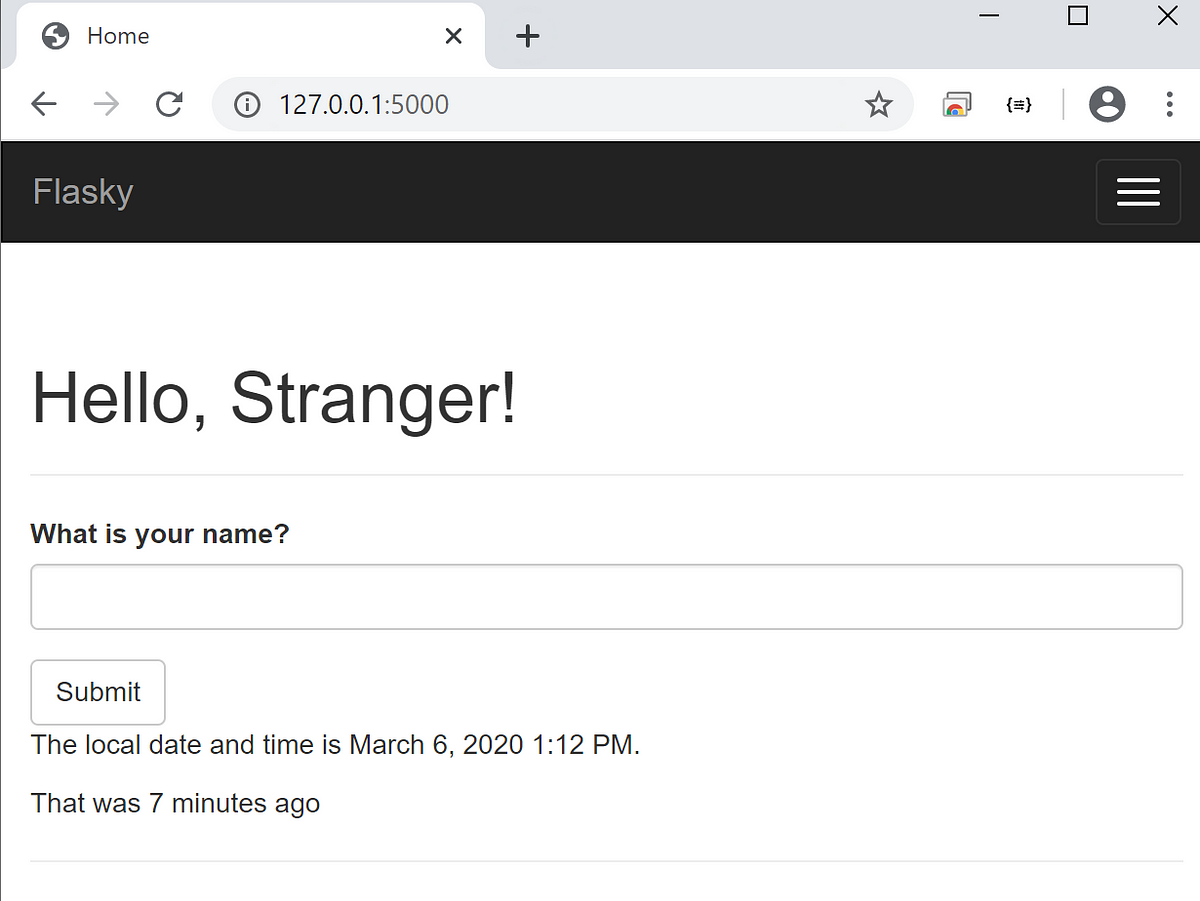
Task: Reload the current page
Action: [x=170, y=104]
